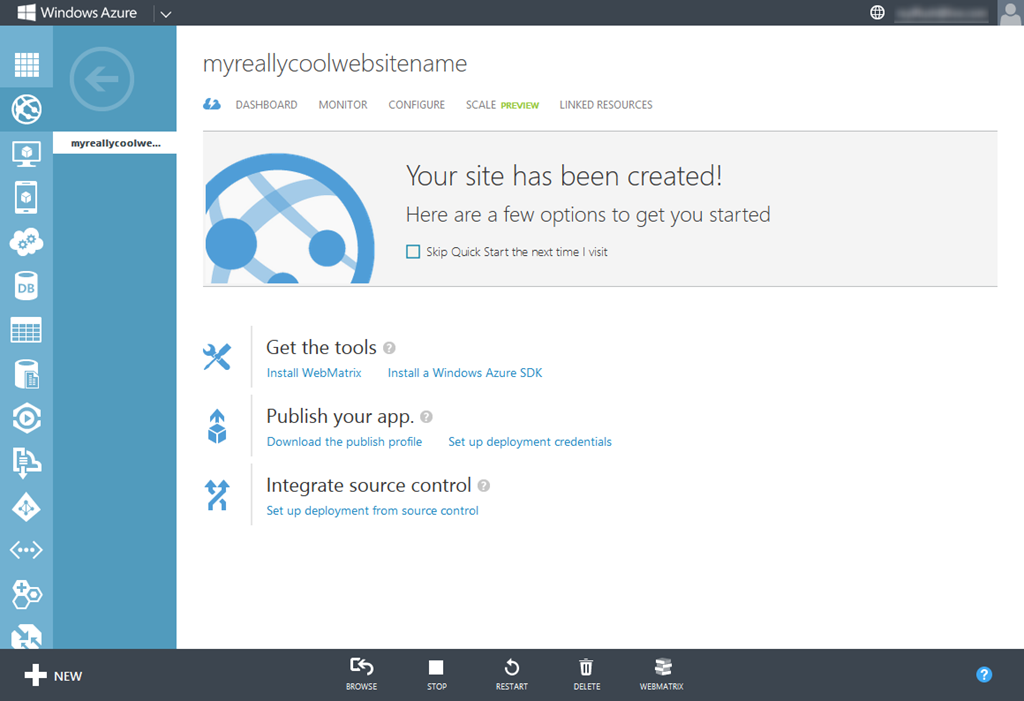Click the Install WebMatrix link
This screenshot has width=1024, height=701.
(x=314, y=373)
